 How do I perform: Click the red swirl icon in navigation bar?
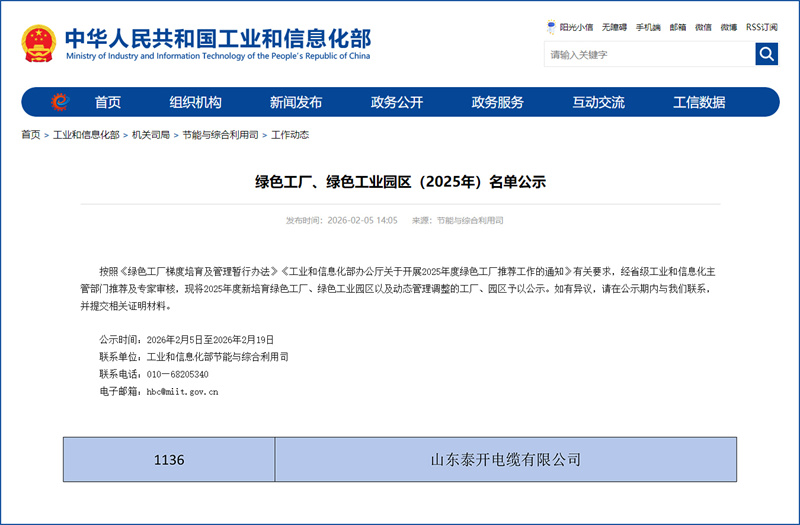60,102
